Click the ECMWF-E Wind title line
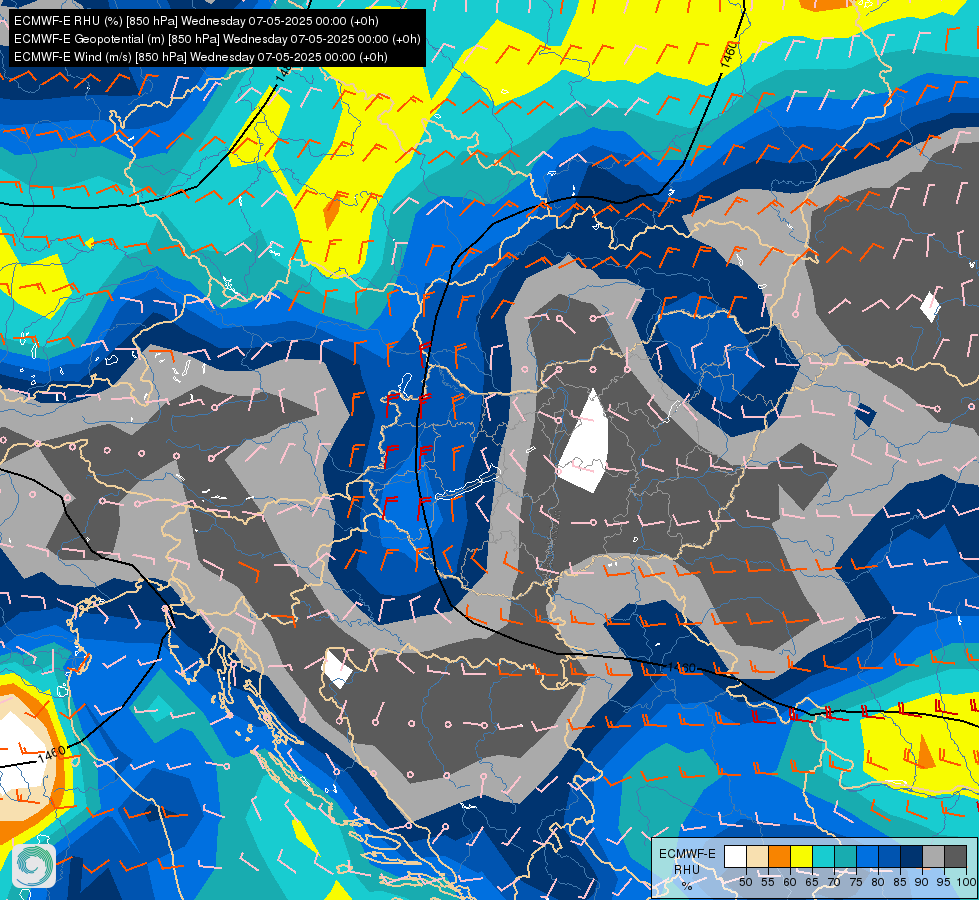Viewport: 979px width, 900px height. click(200, 57)
